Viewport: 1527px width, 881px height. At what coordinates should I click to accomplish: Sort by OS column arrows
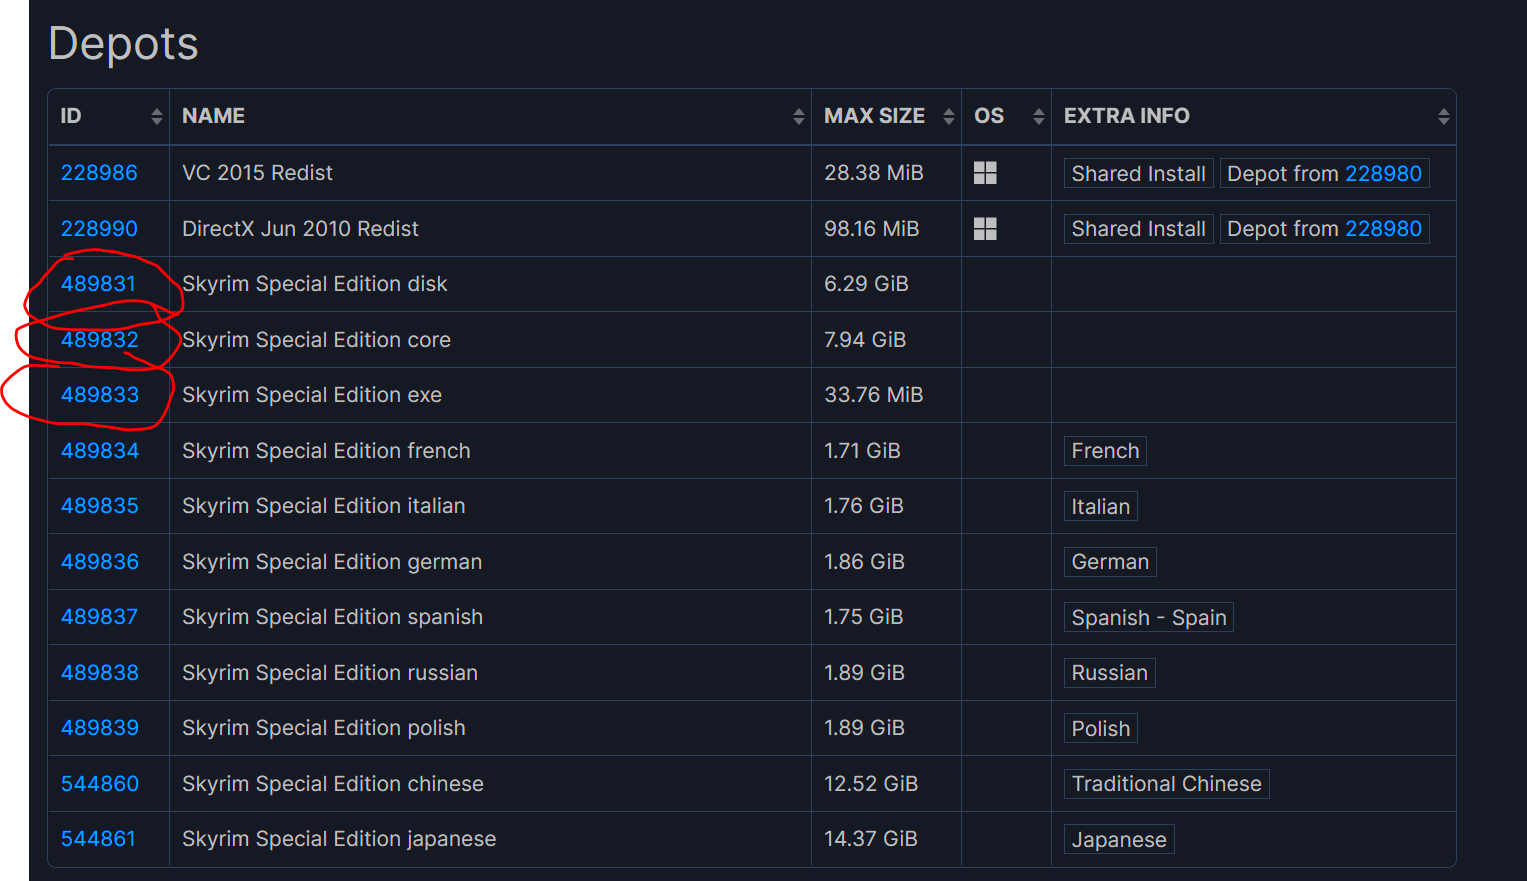point(1039,116)
